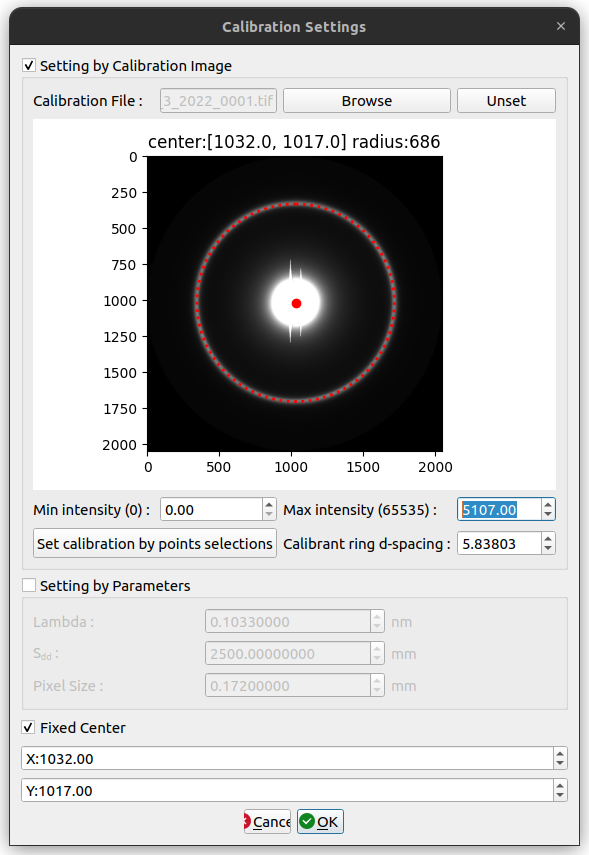Increase Fixed Center X value arrow

click(x=560, y=753)
